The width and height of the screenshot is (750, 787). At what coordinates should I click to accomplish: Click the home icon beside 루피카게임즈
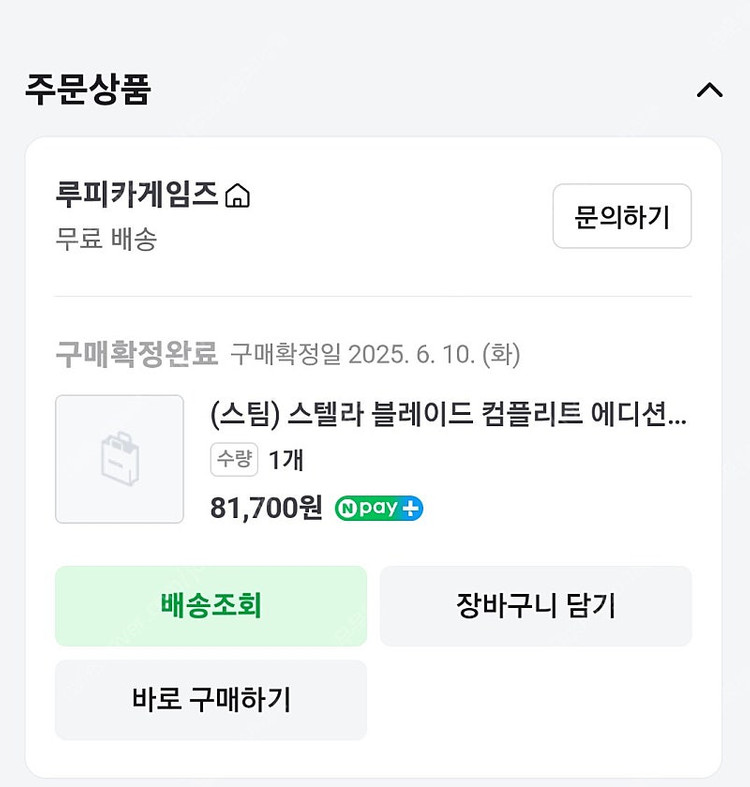[238, 195]
